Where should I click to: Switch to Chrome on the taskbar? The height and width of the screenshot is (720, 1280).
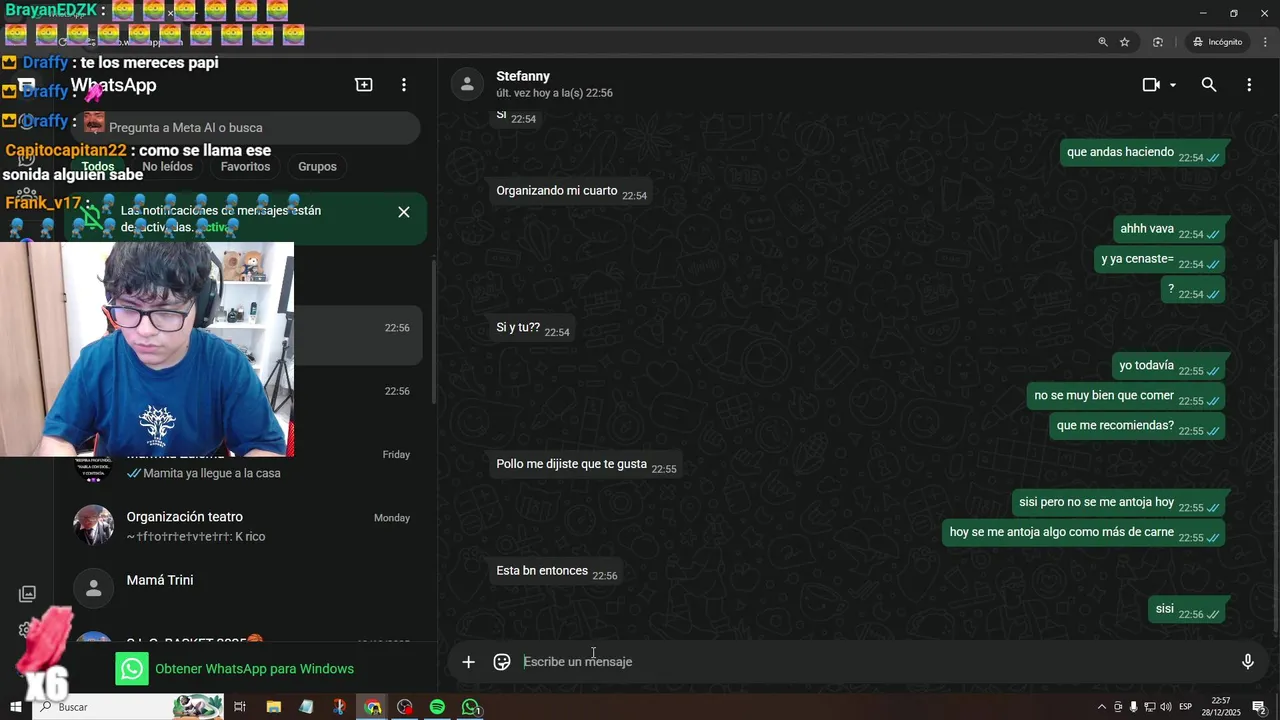tap(373, 707)
